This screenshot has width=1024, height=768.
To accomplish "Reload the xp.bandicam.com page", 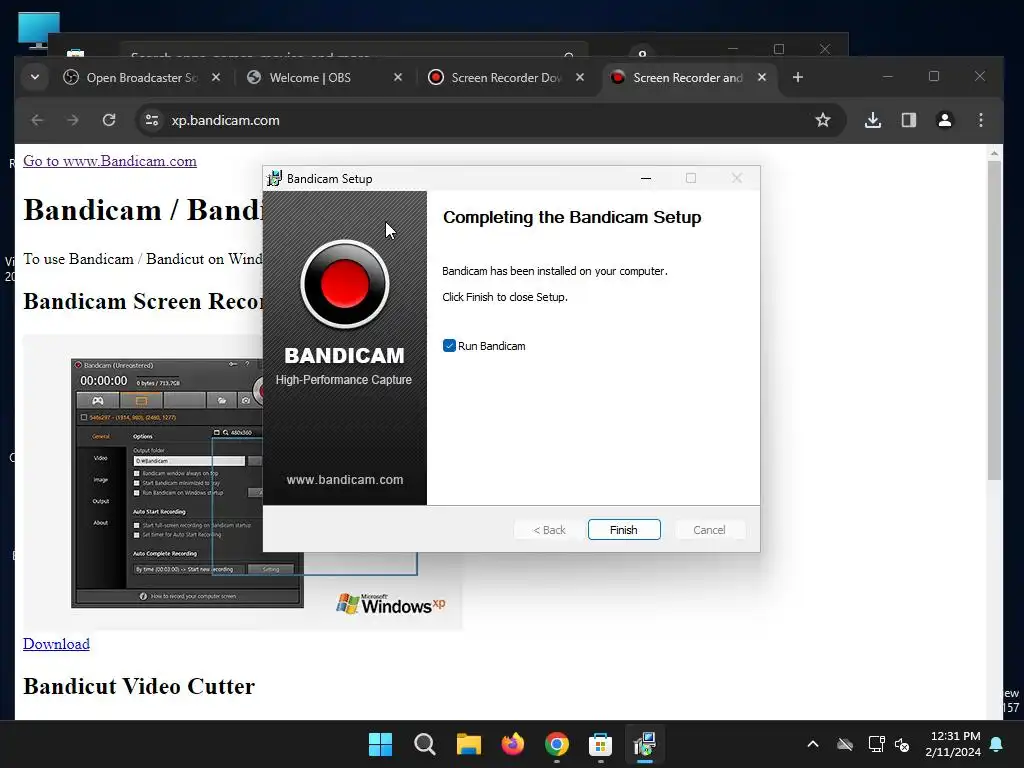I will coord(109,120).
